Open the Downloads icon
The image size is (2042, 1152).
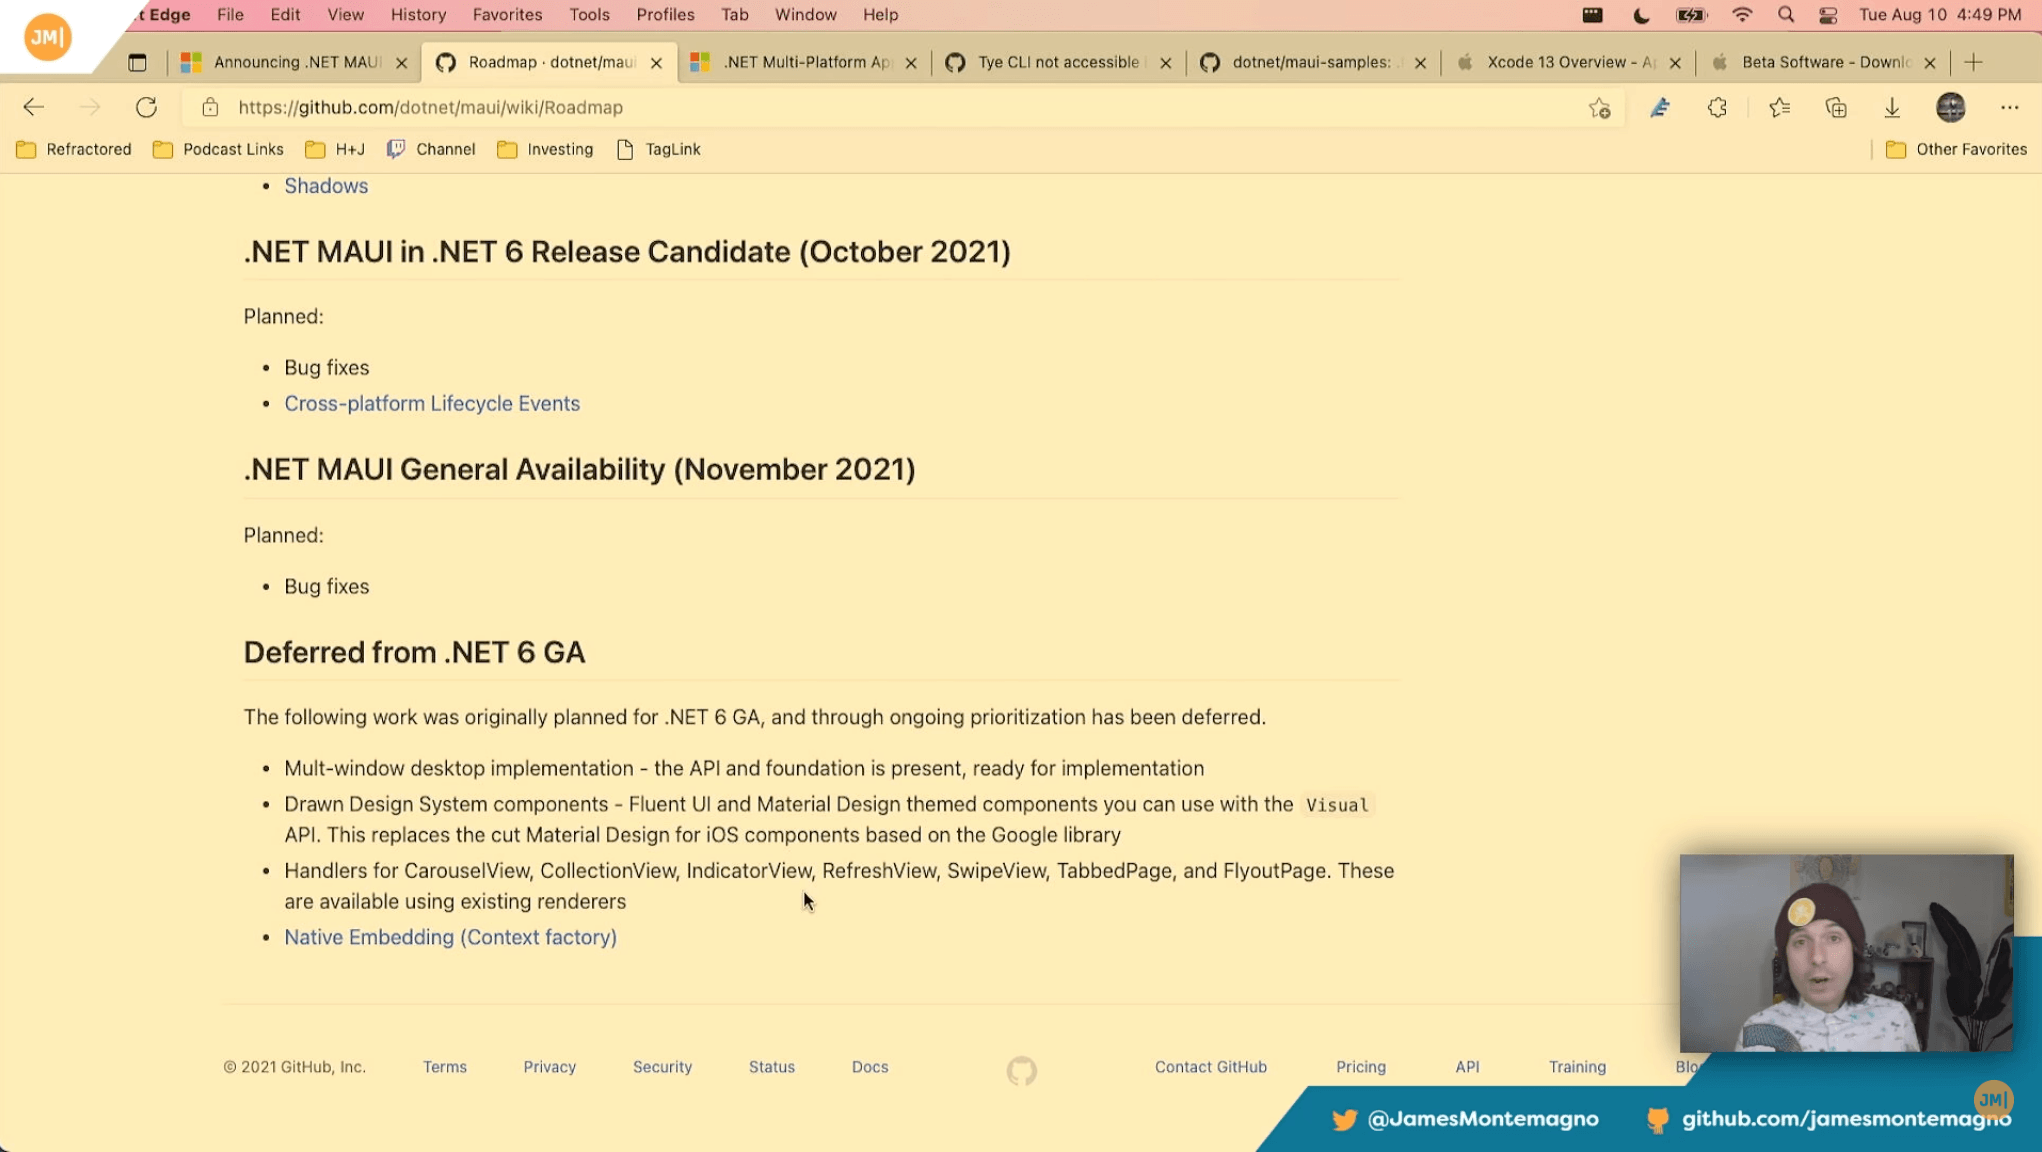point(1892,108)
